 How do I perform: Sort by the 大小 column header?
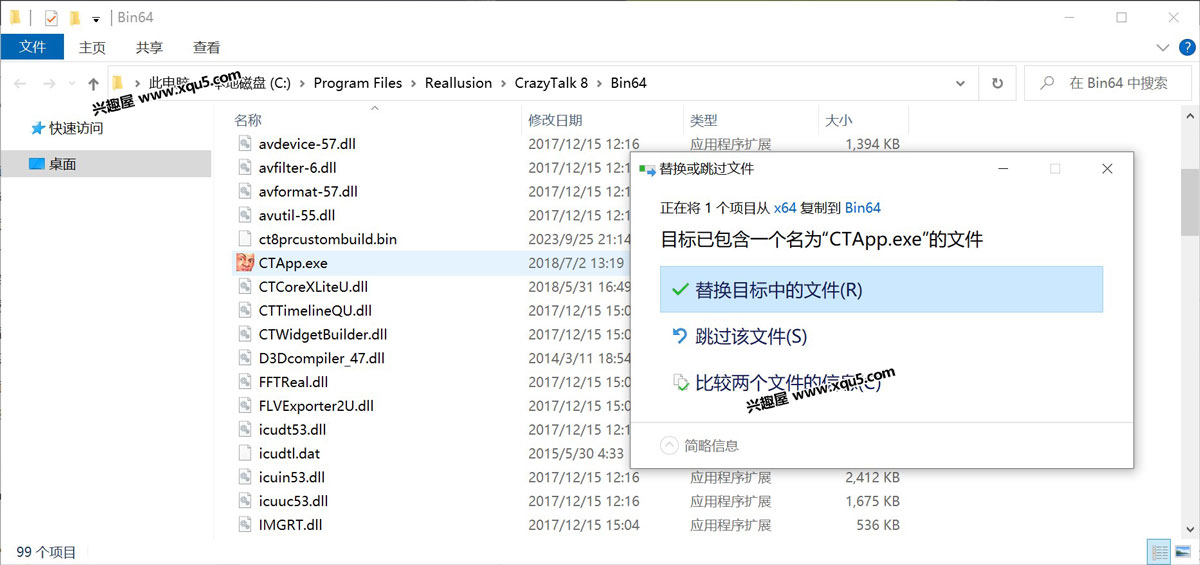tap(838, 120)
